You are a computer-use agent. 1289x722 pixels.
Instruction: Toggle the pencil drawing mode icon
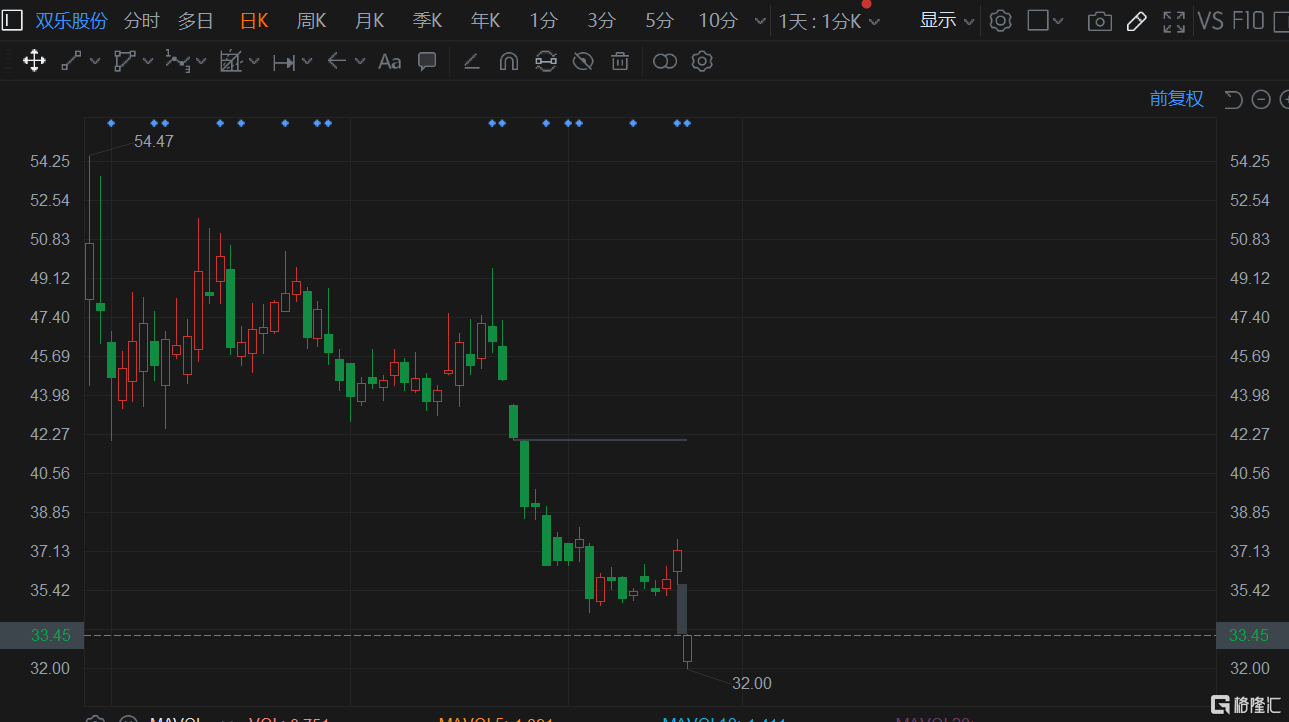(1136, 21)
